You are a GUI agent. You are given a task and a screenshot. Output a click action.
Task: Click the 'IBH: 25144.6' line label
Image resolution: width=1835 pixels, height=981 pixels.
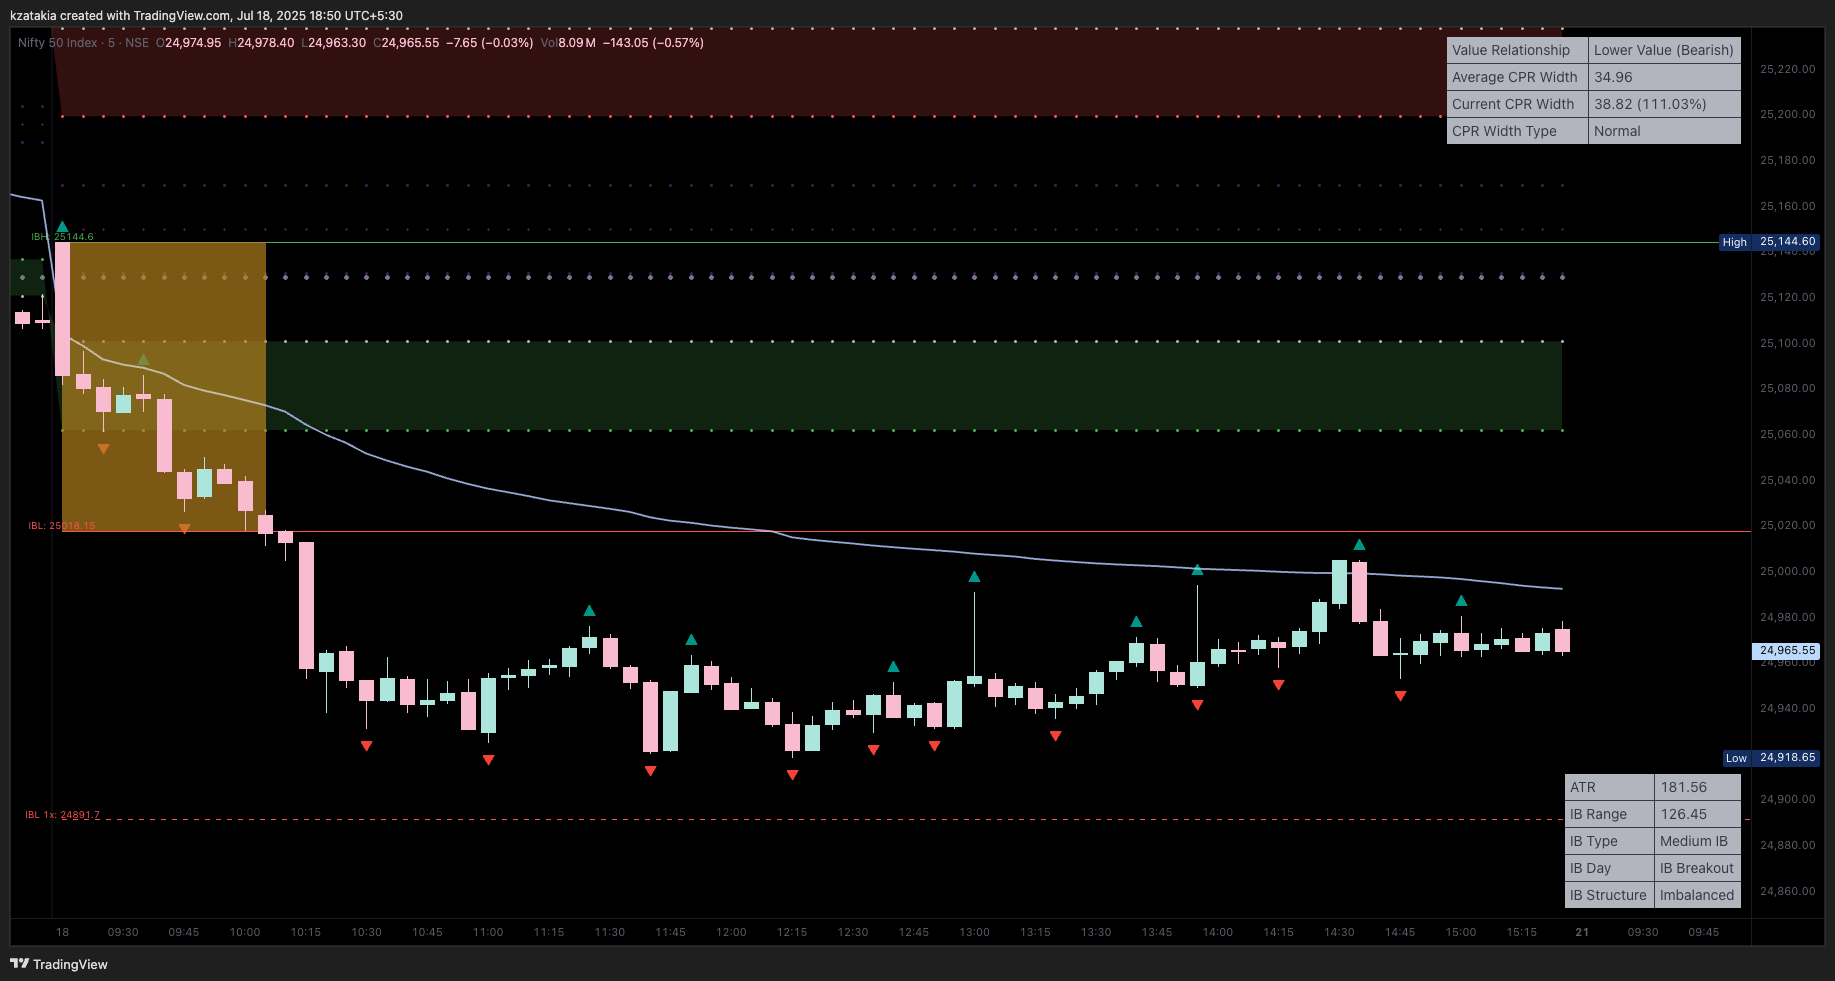click(62, 237)
